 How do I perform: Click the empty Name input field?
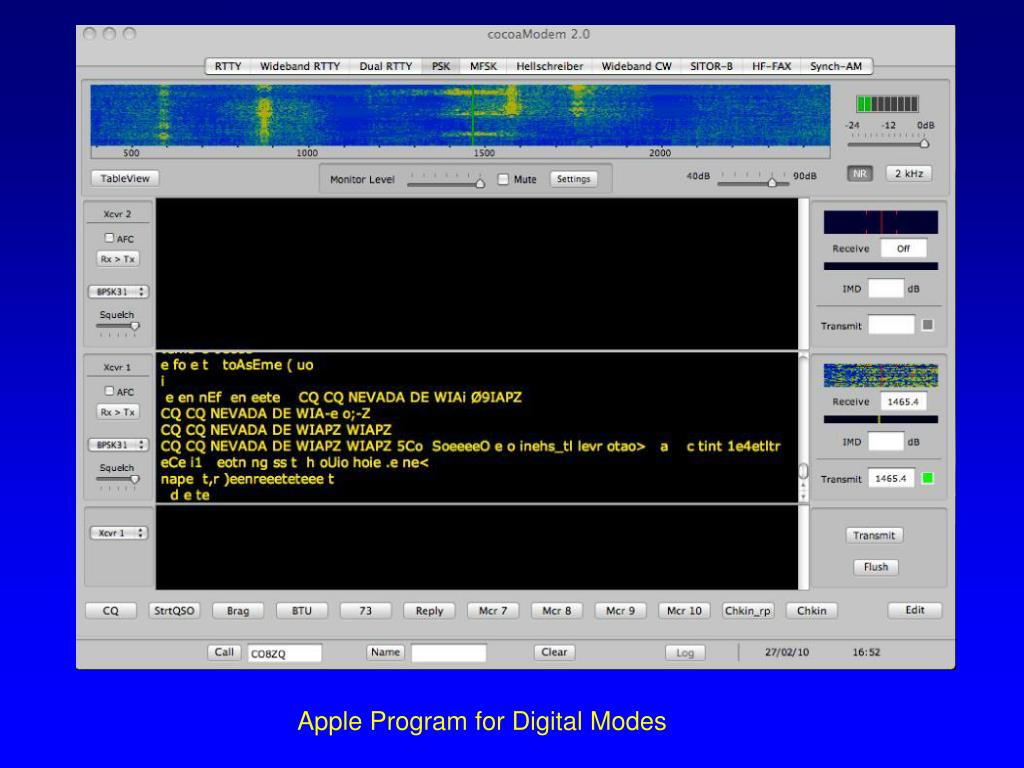[449, 653]
